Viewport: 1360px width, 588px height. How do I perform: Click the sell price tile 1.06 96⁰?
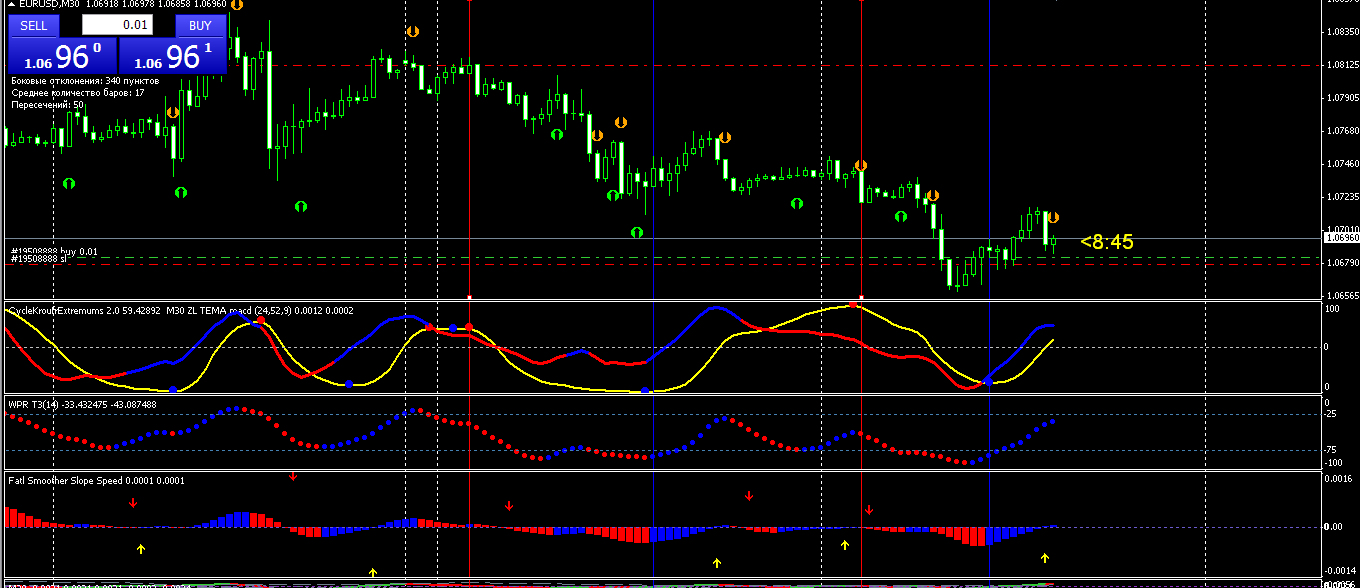tap(62, 56)
